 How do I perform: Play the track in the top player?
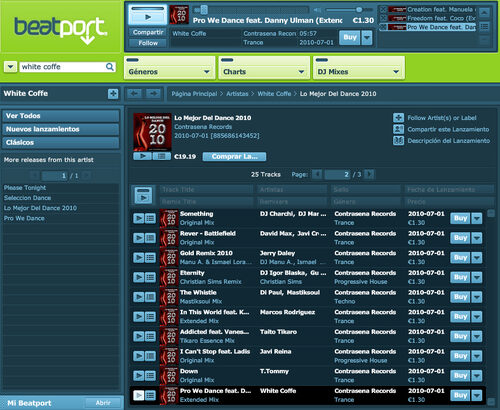coord(148,17)
